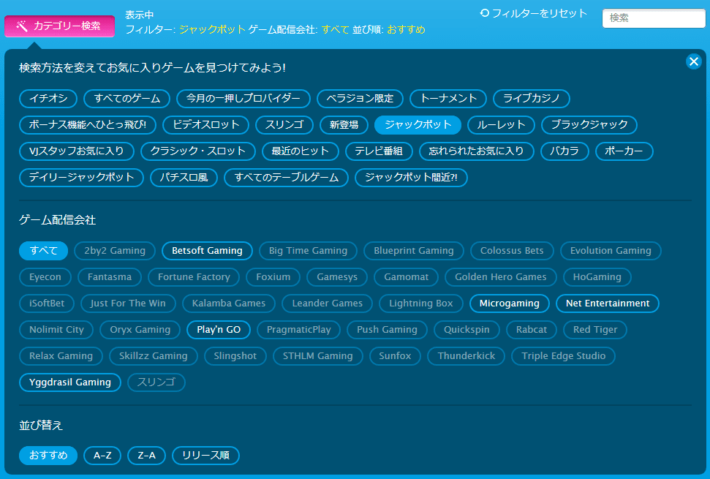
Task: Select the イチオシ category chip
Action: [x=46, y=99]
